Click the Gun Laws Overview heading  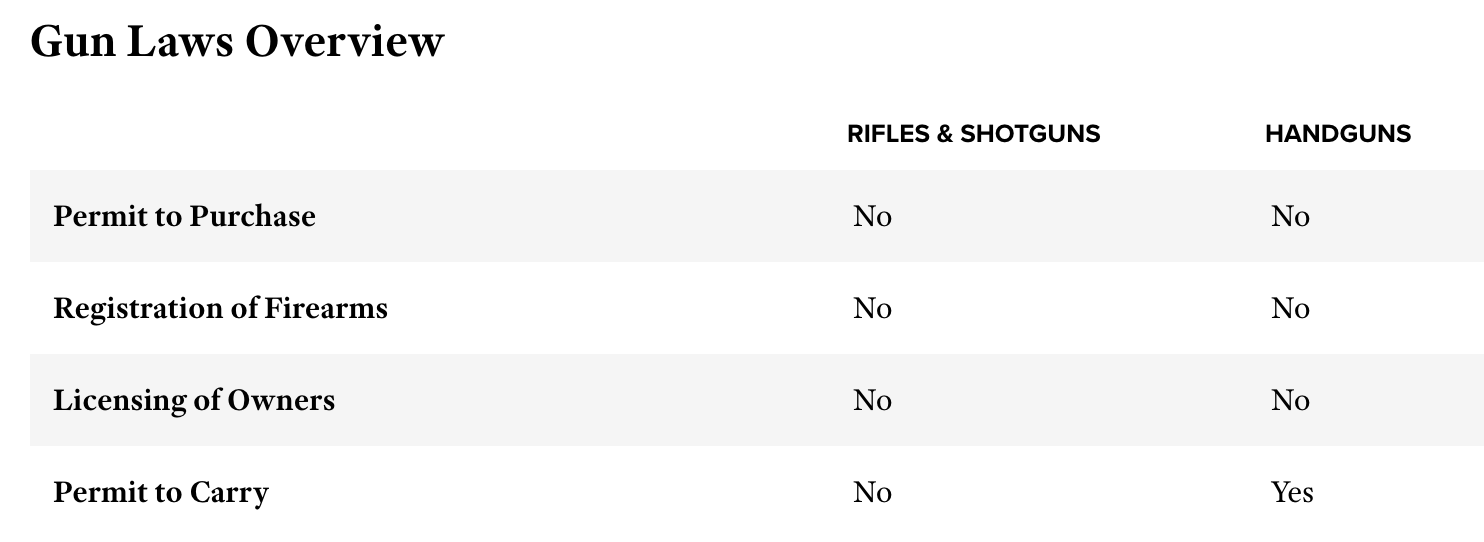coord(237,42)
